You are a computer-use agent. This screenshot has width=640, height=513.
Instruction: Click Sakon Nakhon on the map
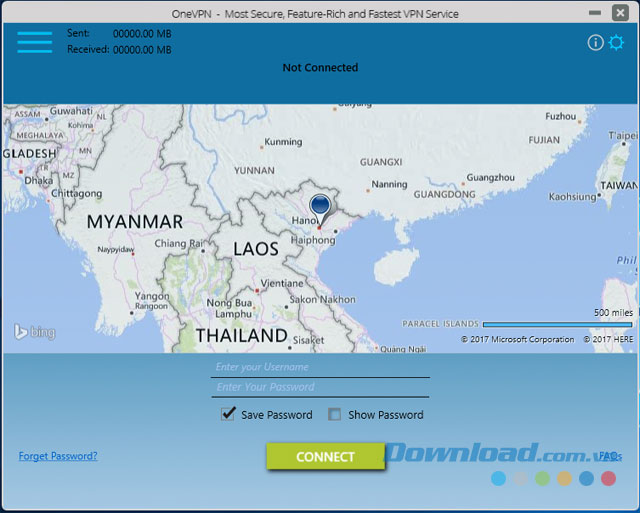pyautogui.click(x=322, y=300)
